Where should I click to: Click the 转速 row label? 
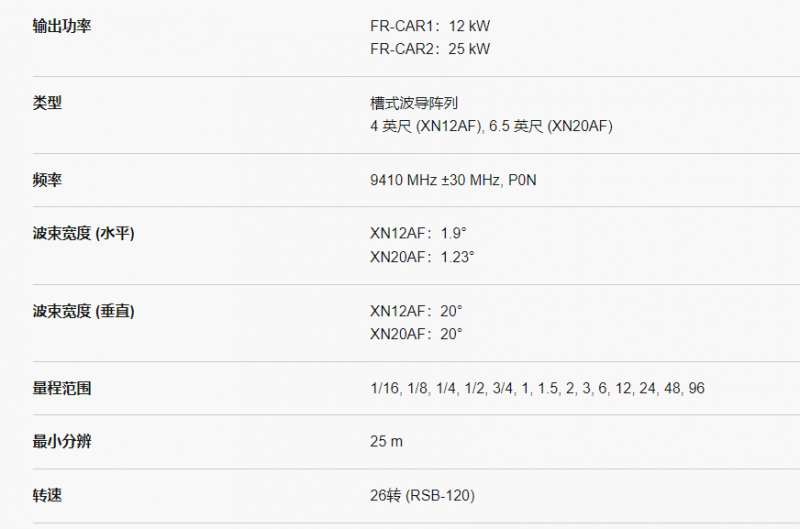[47, 496]
